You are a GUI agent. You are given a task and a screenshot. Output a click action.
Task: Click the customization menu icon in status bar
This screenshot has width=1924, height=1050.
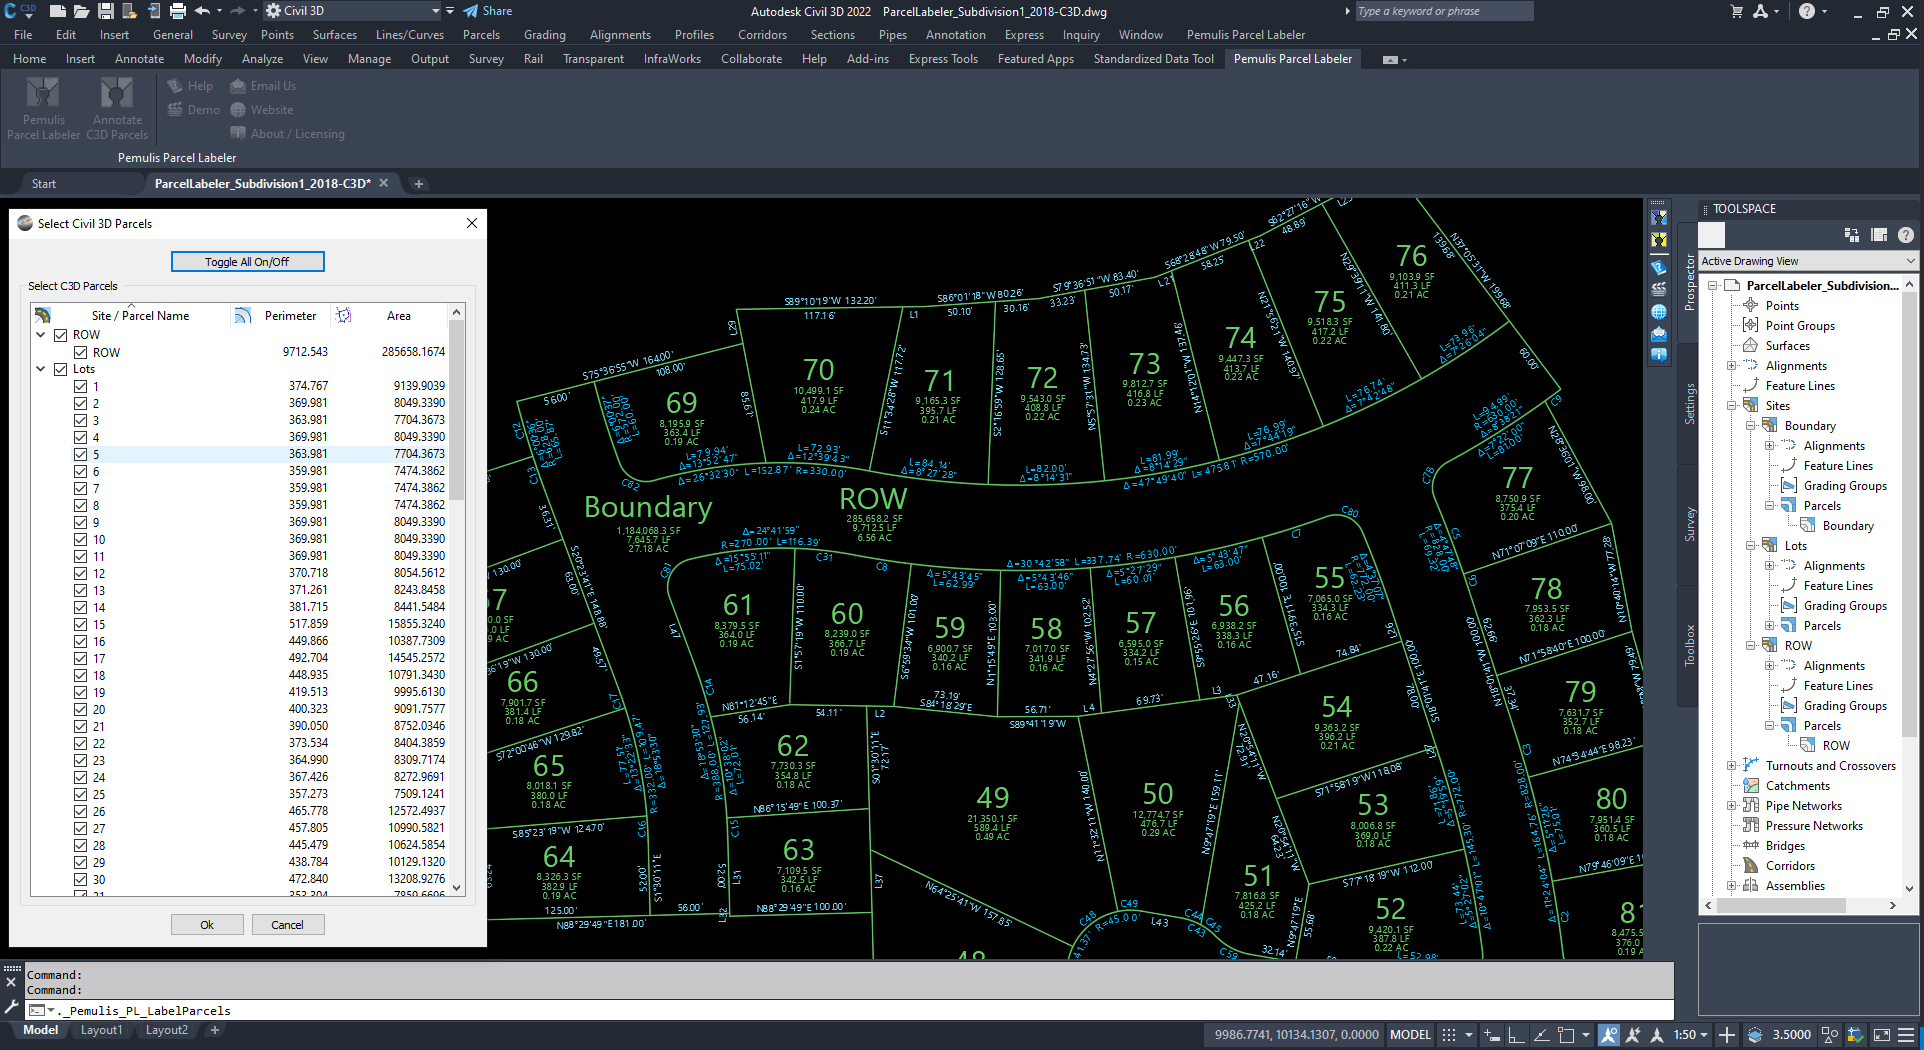coord(1906,1035)
